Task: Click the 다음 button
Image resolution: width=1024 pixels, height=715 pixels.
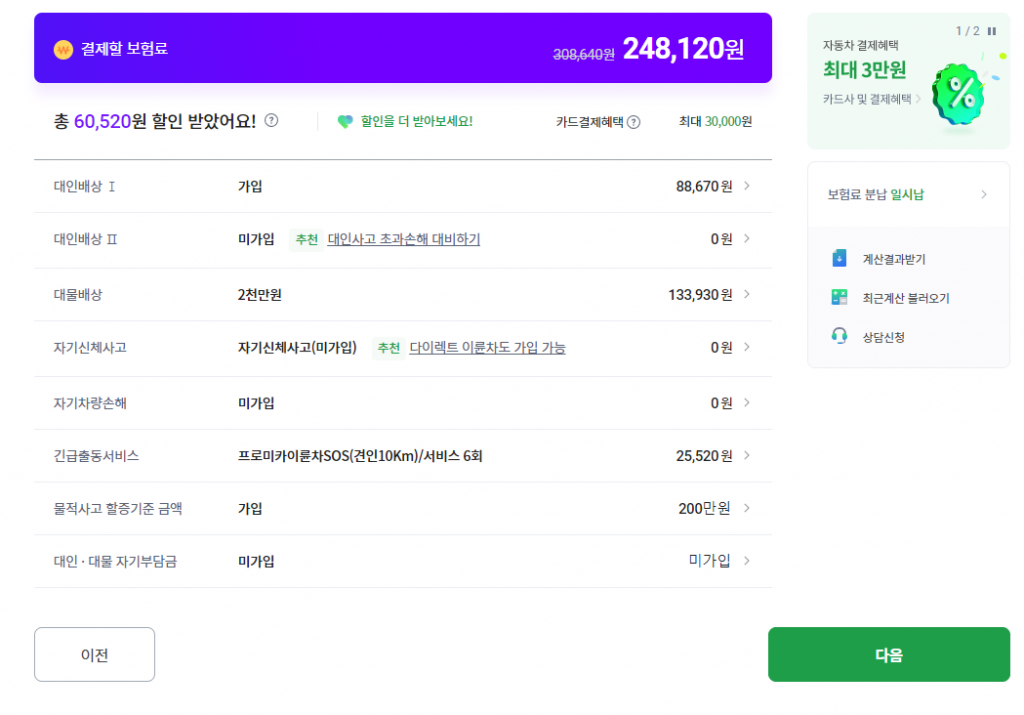Action: point(888,655)
